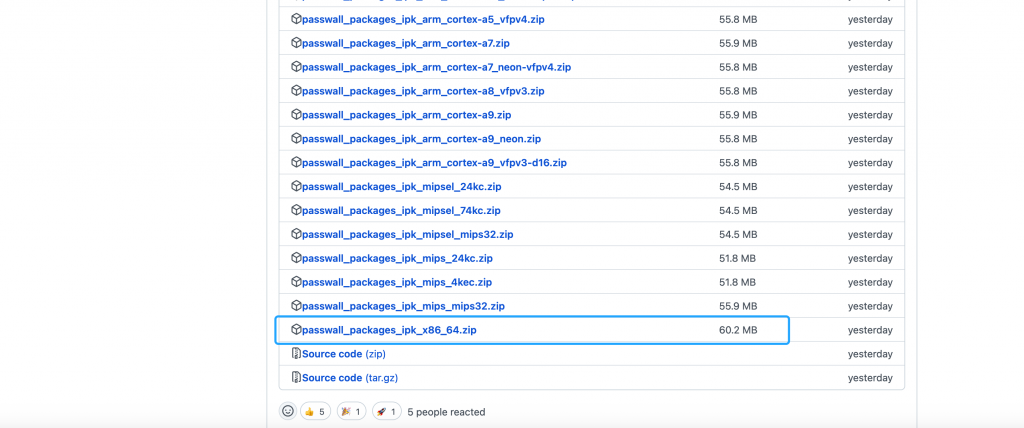Viewport: 1024px width, 428px height.
Task: Download passwall_packages_ipk_mips_mips32.zip
Action: click(404, 306)
